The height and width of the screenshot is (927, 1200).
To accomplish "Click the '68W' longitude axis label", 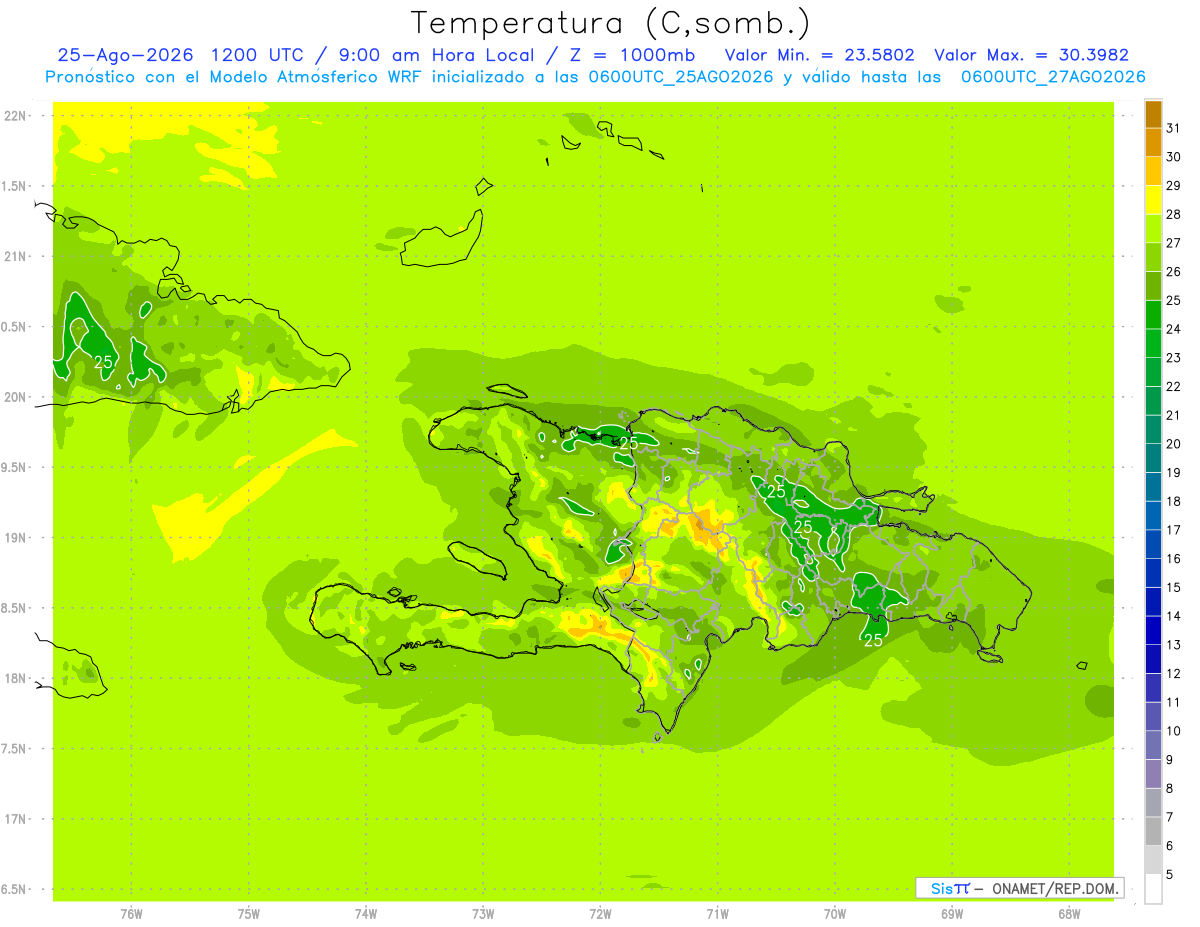I will point(1069,914).
